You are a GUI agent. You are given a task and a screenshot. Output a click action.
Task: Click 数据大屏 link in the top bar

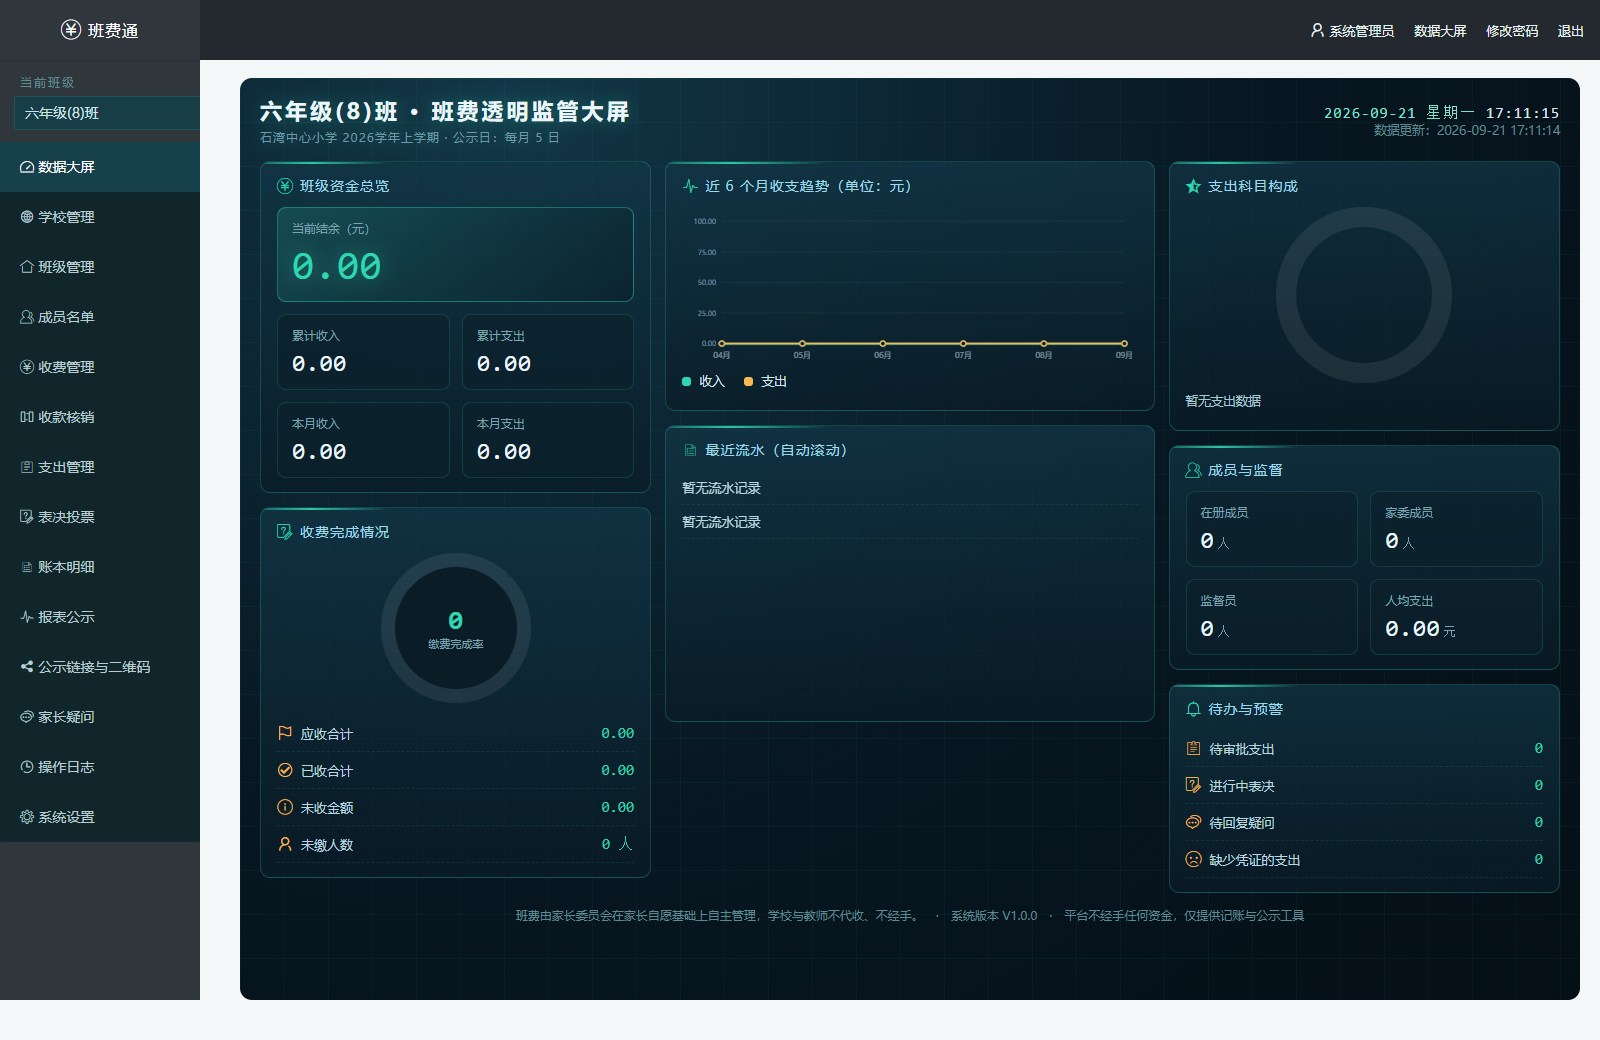point(1440,31)
